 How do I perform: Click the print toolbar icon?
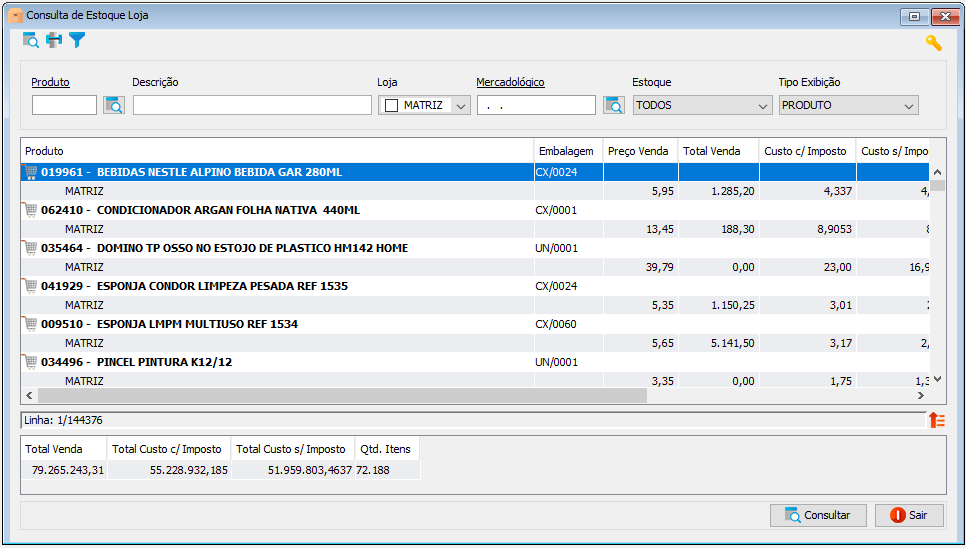pos(54,41)
